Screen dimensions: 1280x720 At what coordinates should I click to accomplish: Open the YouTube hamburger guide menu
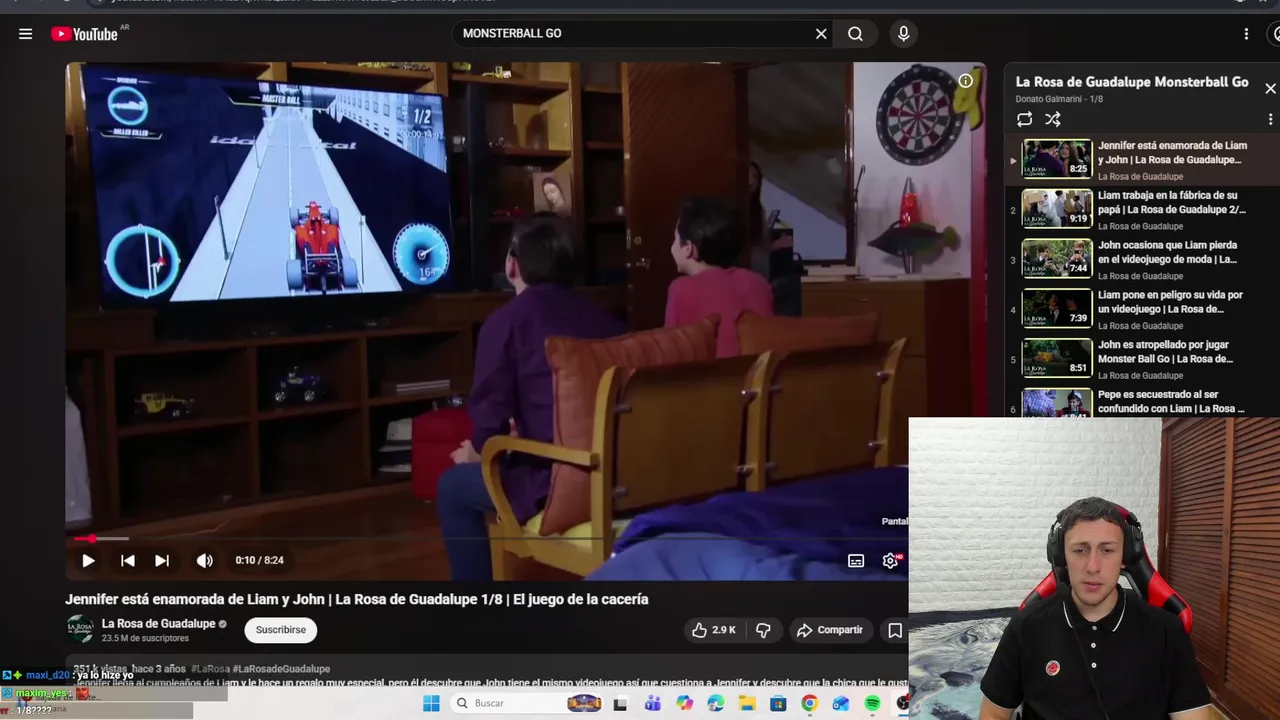coord(25,33)
